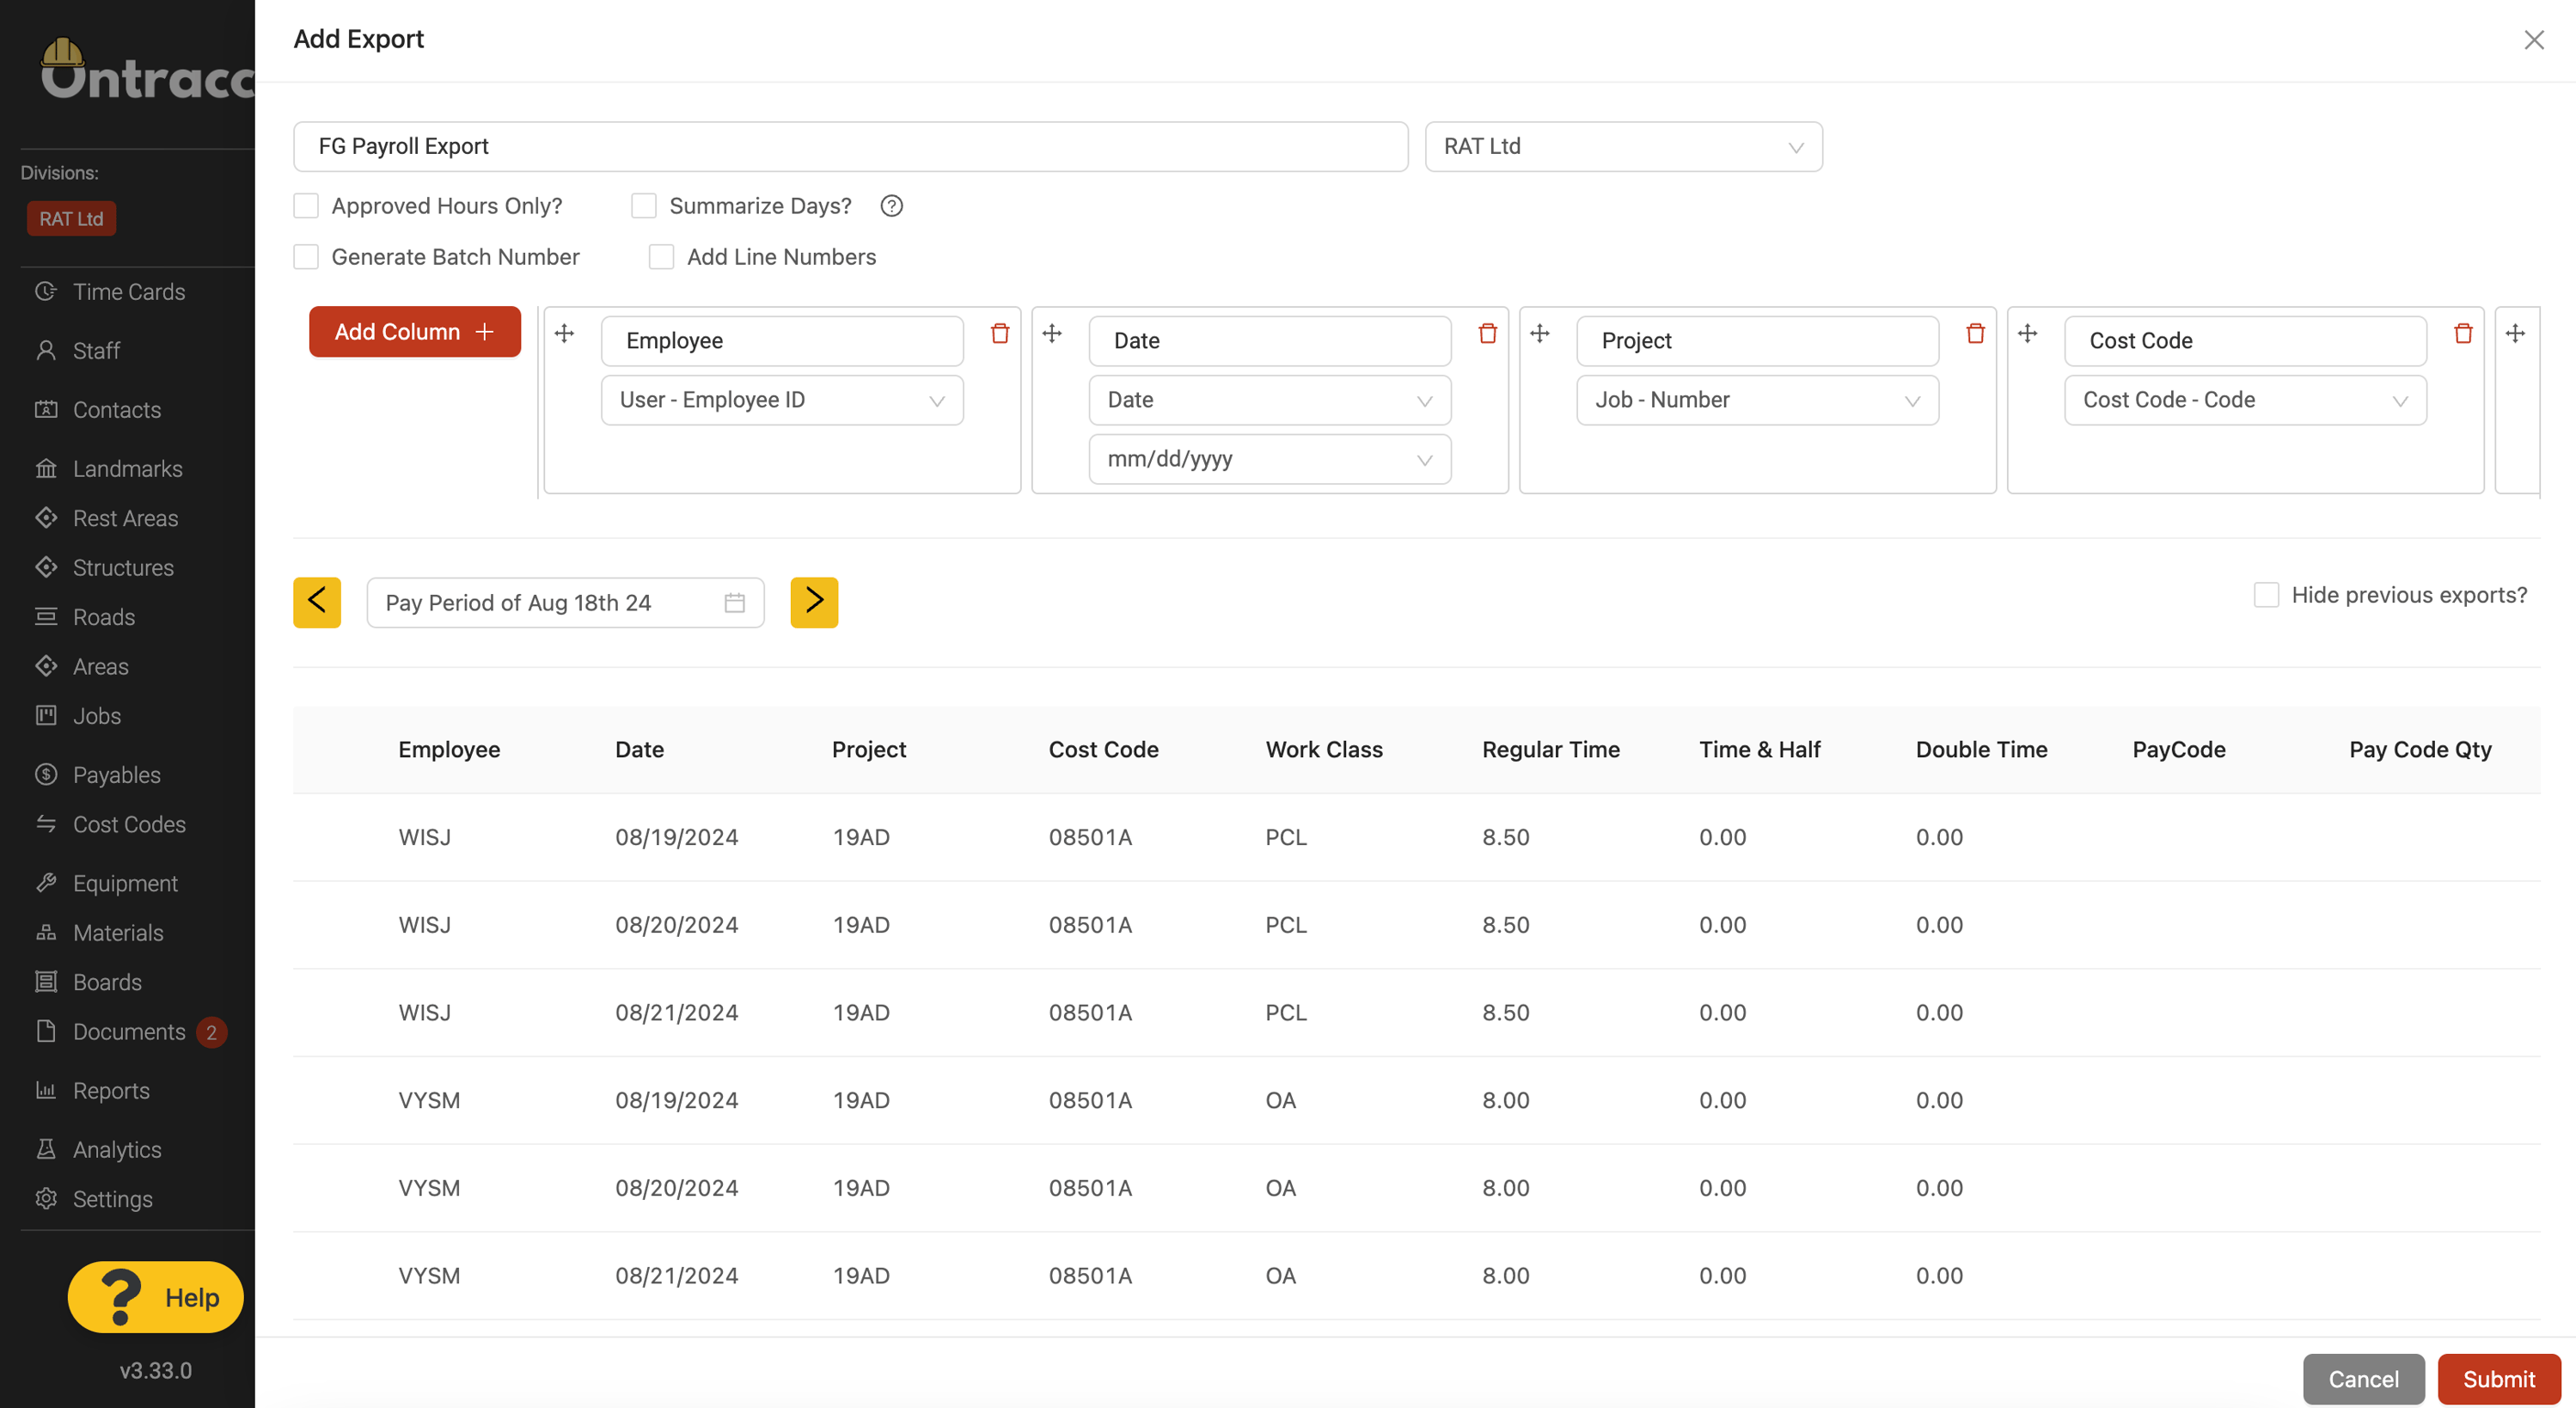
Task: Grab the move handle of Project column
Action: click(1540, 333)
